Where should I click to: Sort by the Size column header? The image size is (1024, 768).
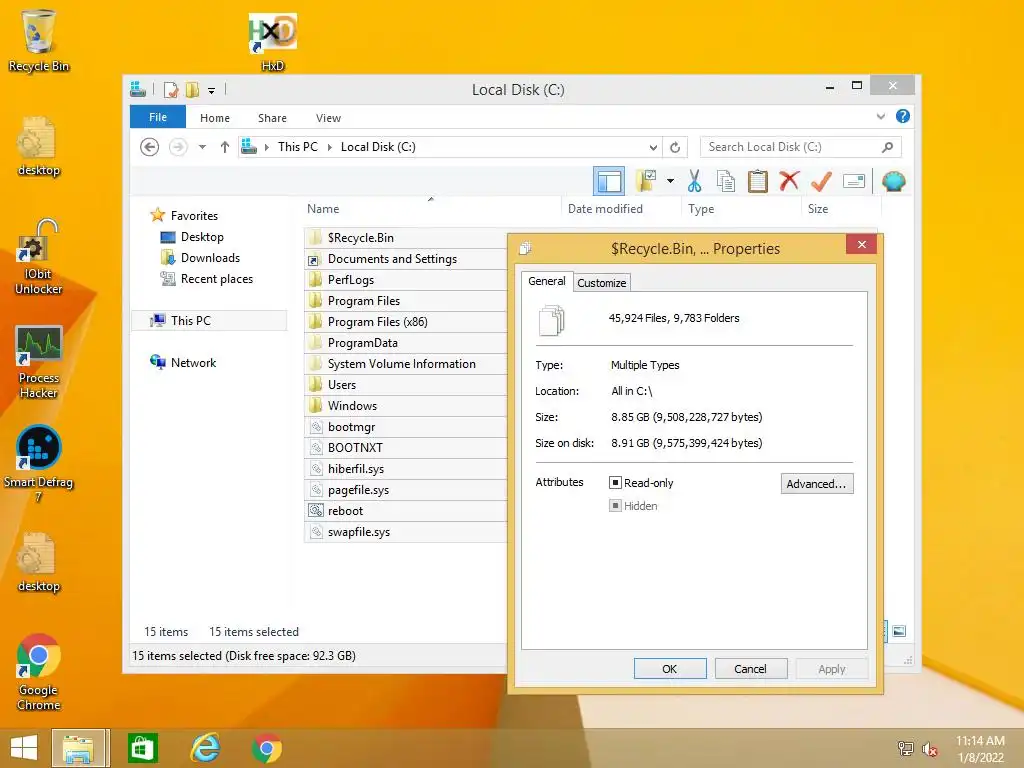tap(841, 209)
